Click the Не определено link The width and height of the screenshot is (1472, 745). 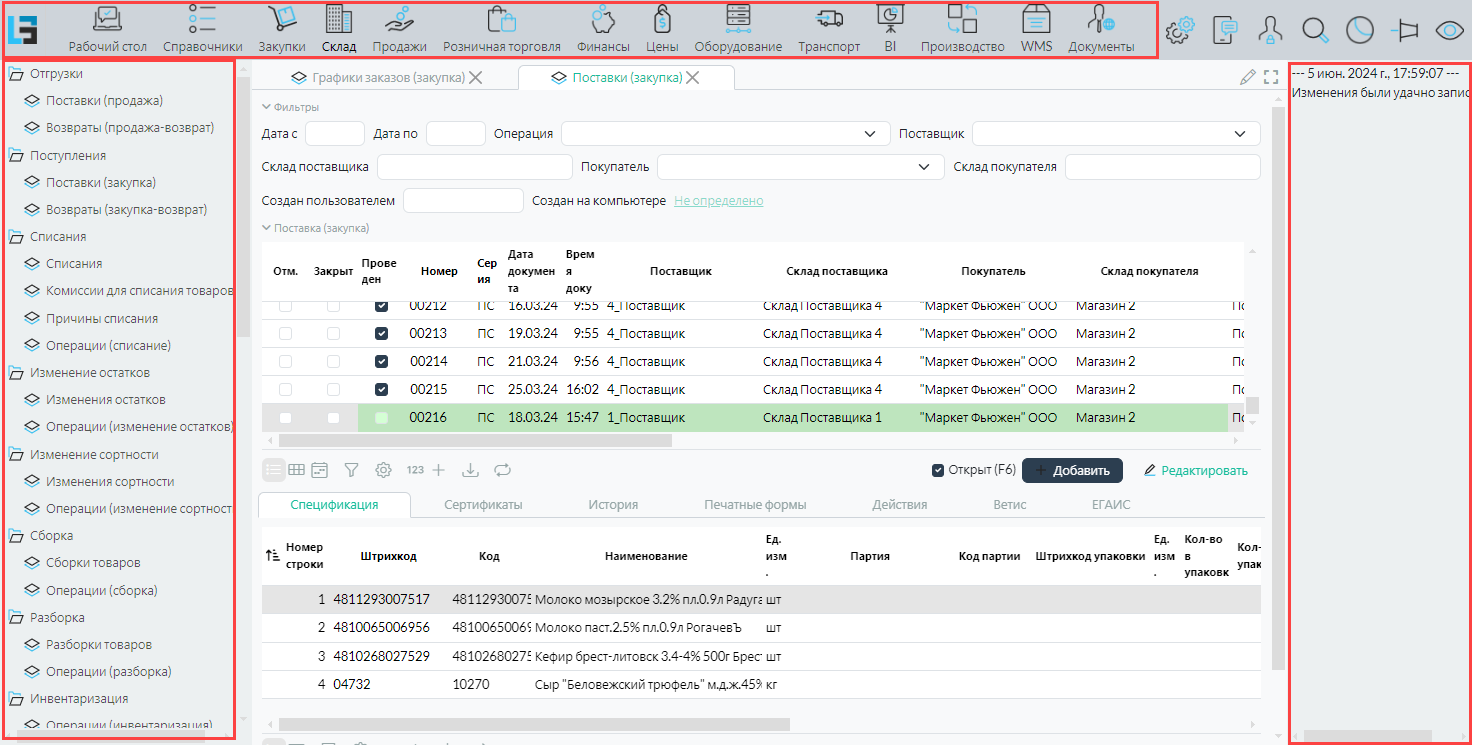[718, 201]
